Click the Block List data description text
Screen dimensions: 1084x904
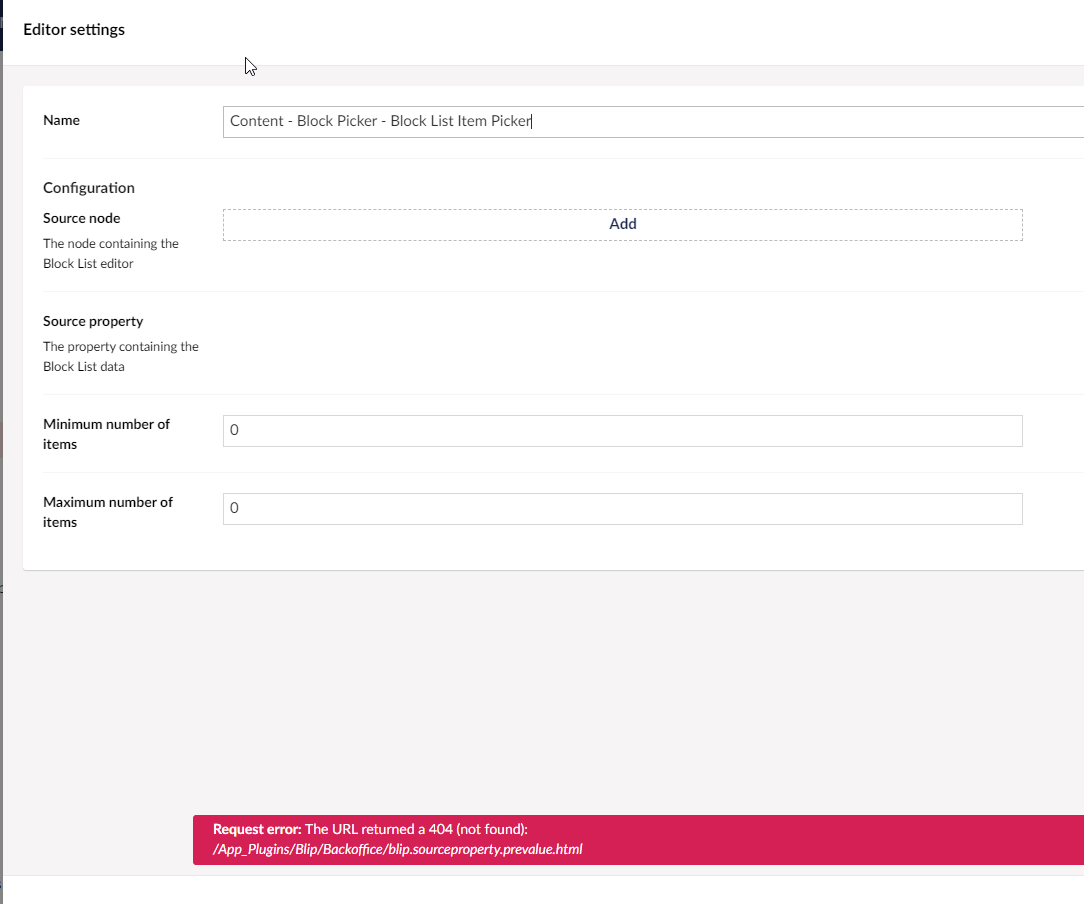120,356
